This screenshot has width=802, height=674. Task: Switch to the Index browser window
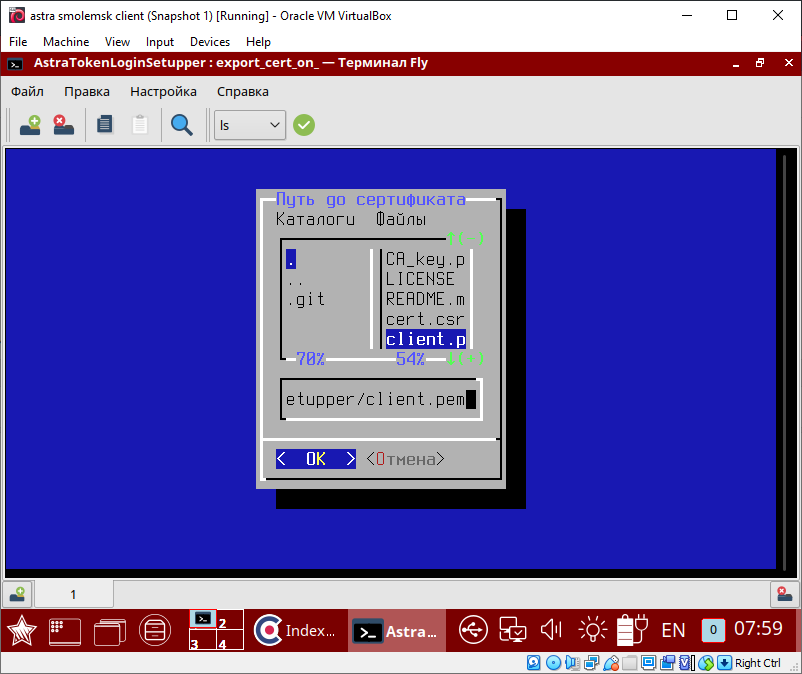click(295, 631)
